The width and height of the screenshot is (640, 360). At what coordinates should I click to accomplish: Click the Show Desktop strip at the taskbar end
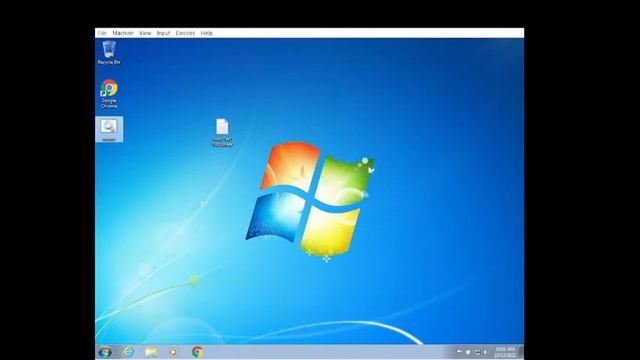coord(522,352)
